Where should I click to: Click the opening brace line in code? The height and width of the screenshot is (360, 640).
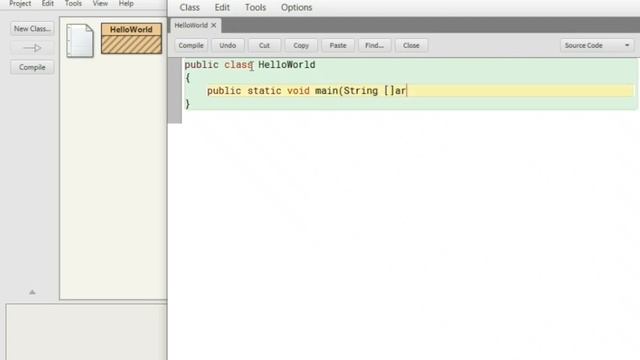(x=188, y=78)
